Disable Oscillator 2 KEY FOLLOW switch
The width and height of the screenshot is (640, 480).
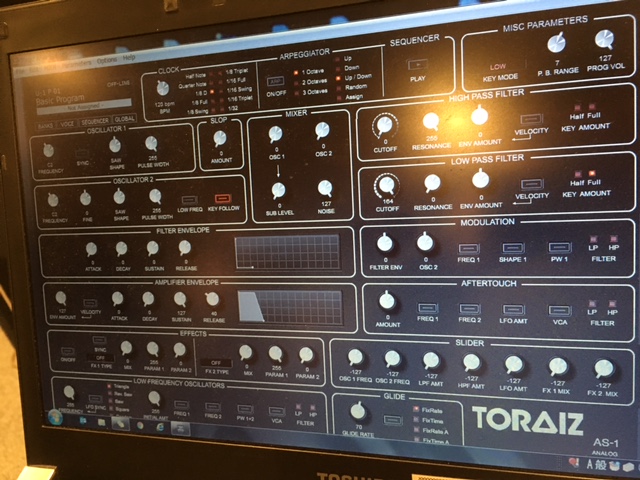[223, 199]
